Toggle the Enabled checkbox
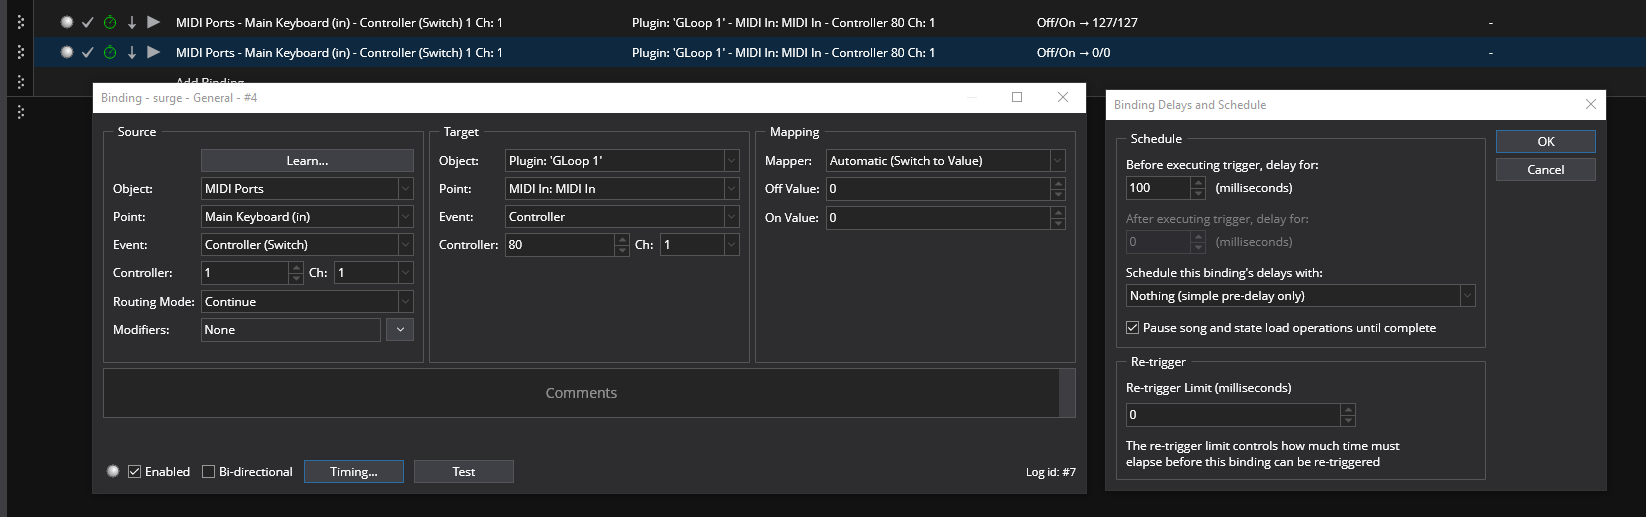Viewport: 1646px width, 517px height. click(x=135, y=472)
